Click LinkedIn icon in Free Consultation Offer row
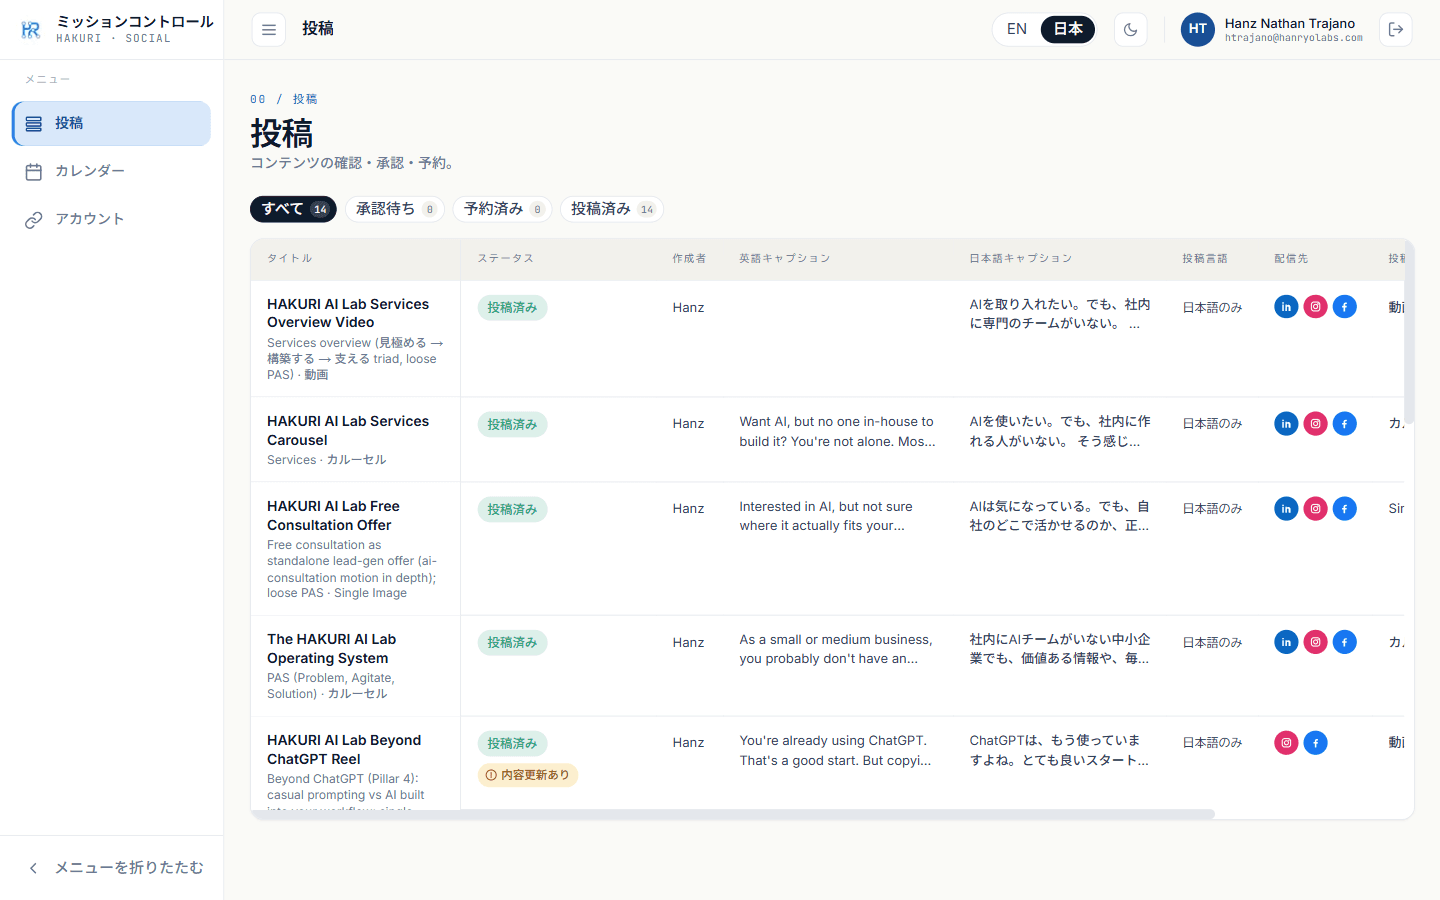The height and width of the screenshot is (900, 1440). pos(1286,509)
